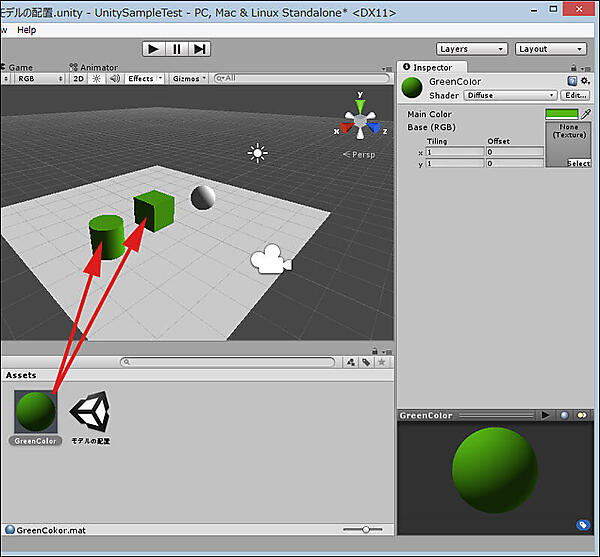The image size is (600, 557).
Task: Pick color with the eyedropper icon
Action: pyautogui.click(x=586, y=114)
